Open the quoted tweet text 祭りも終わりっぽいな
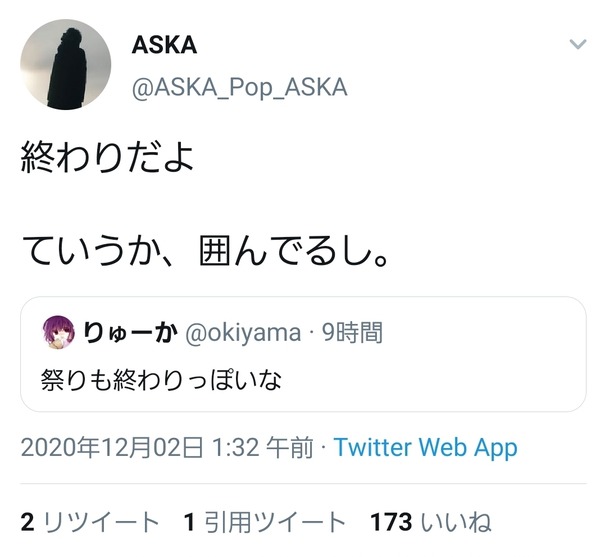This screenshot has width=600, height=557. click(x=161, y=380)
